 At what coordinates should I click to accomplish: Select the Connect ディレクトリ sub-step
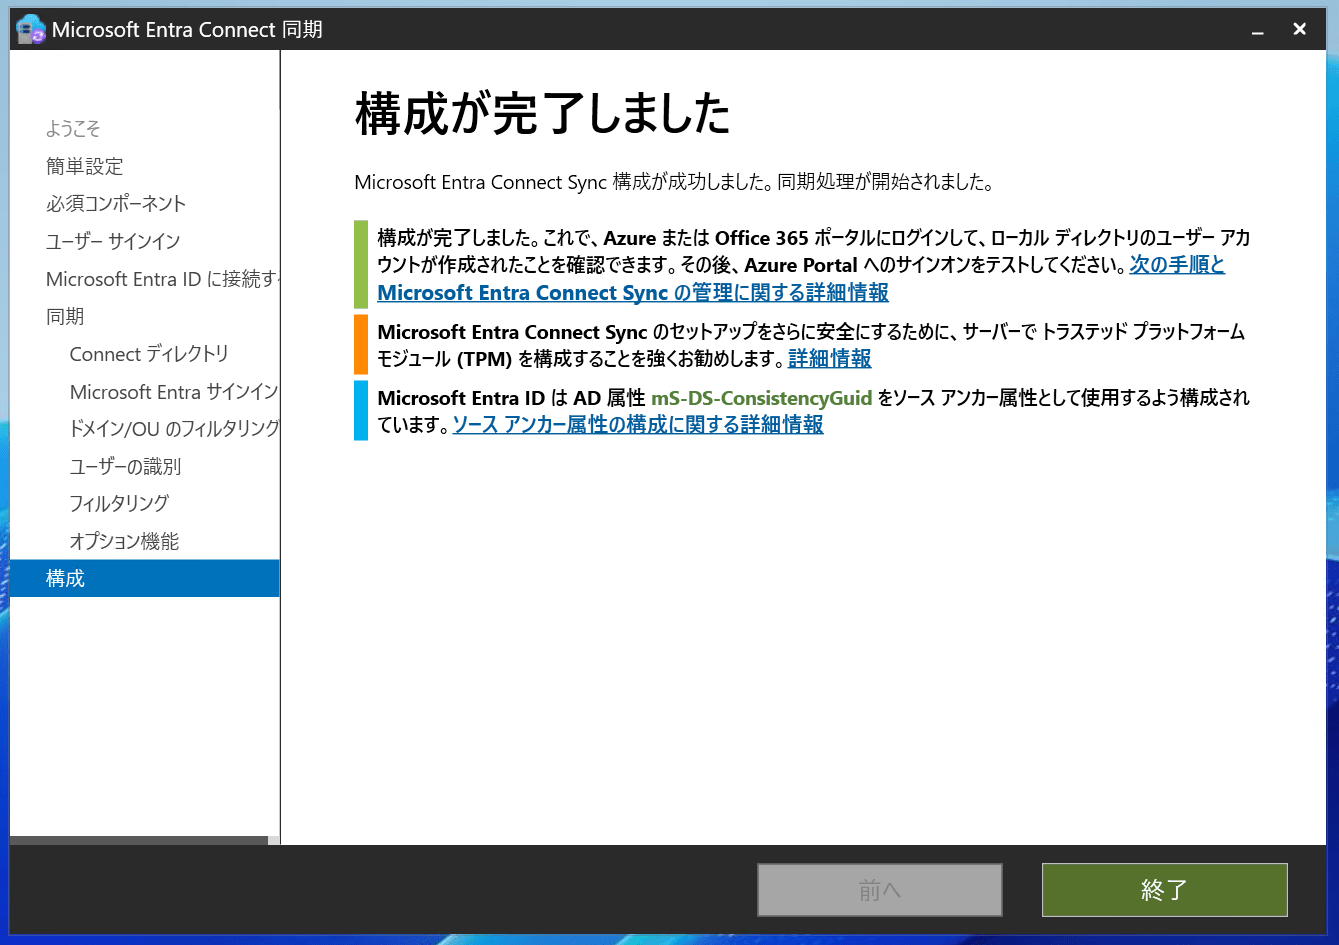point(149,354)
